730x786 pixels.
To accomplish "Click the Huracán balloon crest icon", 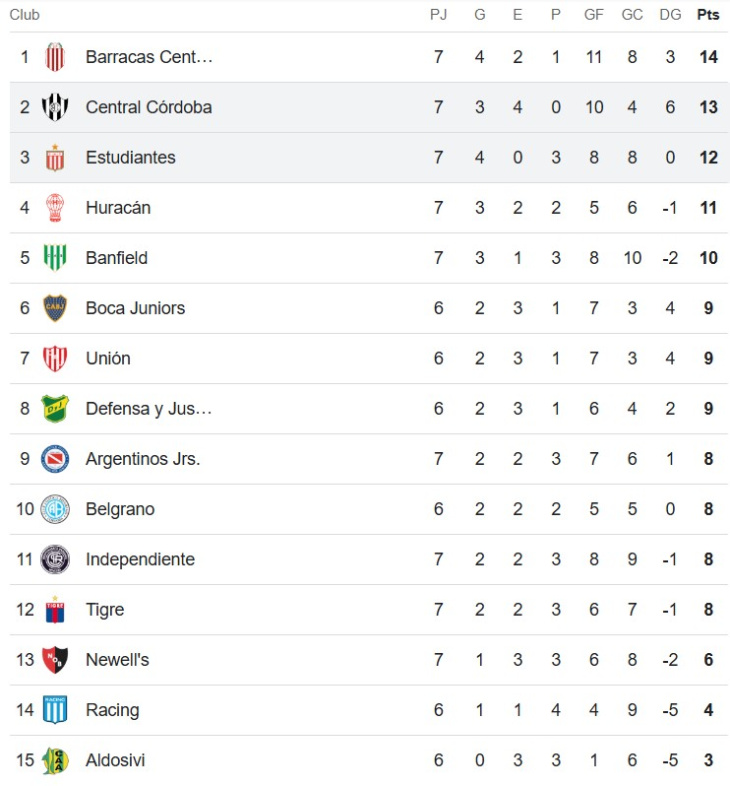I will click(x=55, y=208).
